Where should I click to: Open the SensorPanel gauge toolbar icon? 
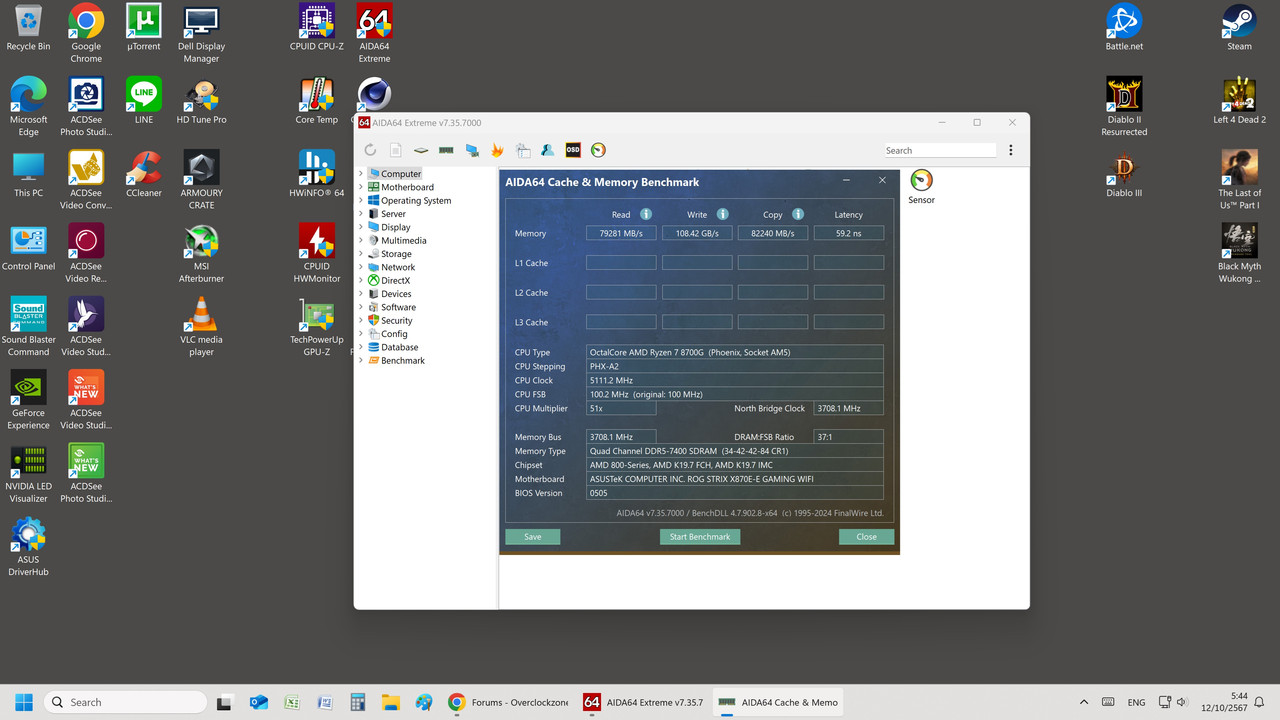598,150
